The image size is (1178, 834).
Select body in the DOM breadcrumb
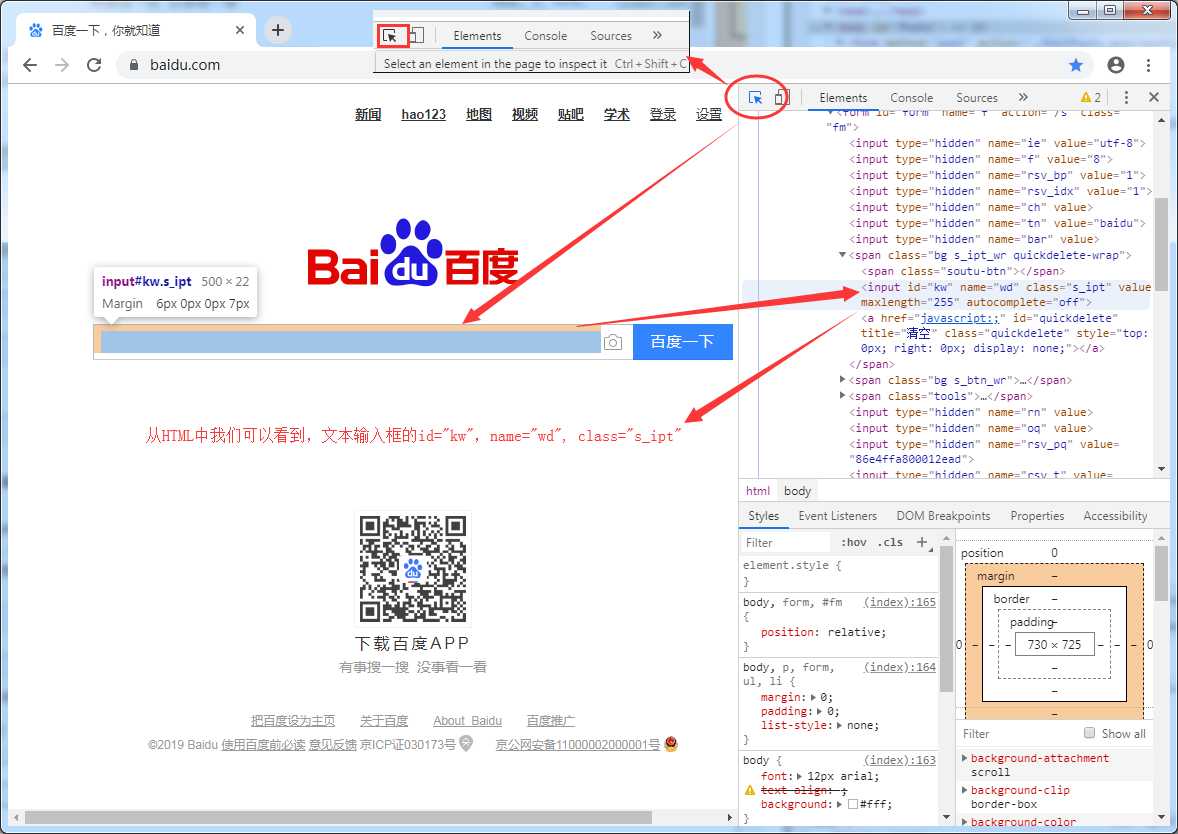pyautogui.click(x=797, y=491)
